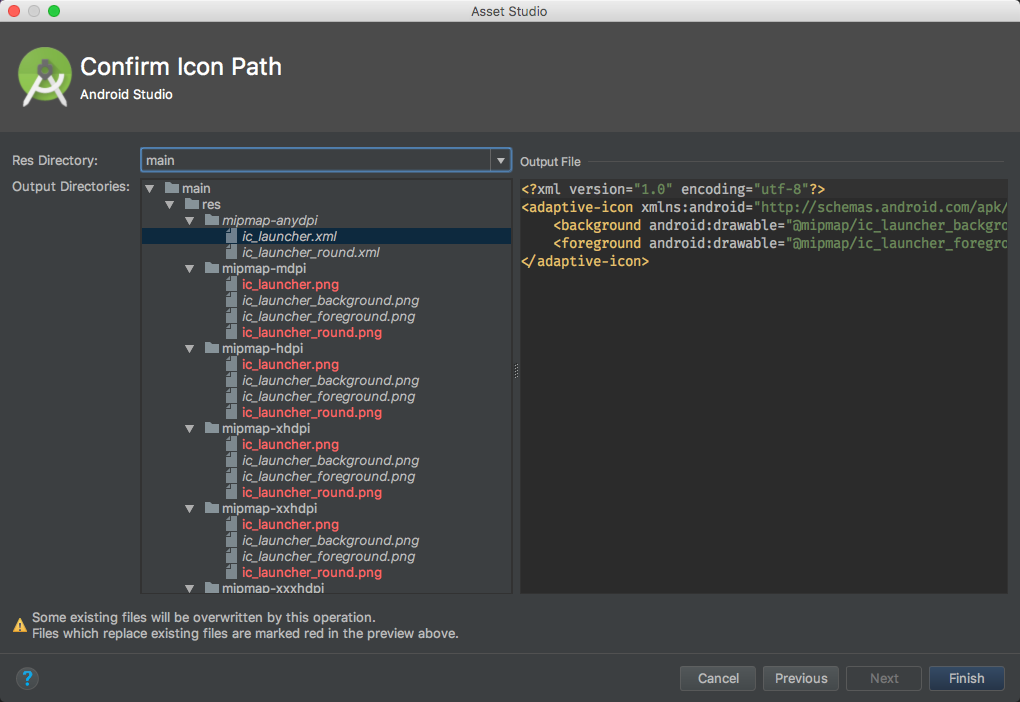Select ic_launcher_background.png under mipmap-hdpi
The image size is (1020, 702).
pyautogui.click(x=330, y=381)
